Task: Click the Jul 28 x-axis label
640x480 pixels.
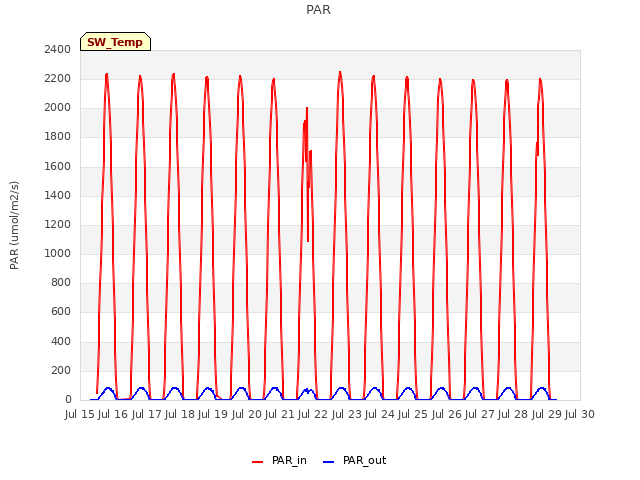Action: pyautogui.click(x=513, y=414)
